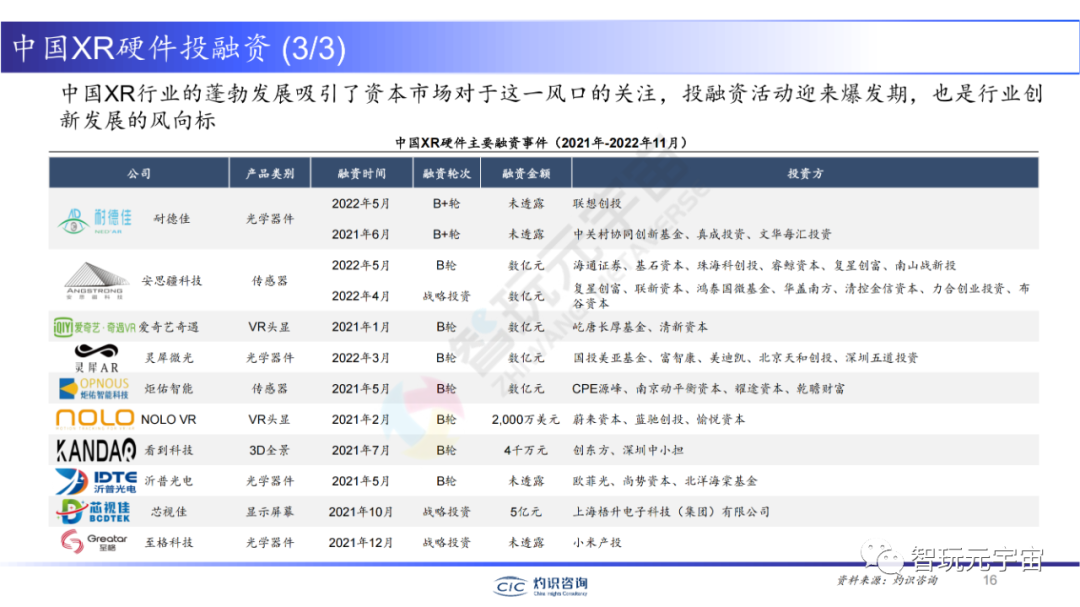Click the 传感器 cell in 炬佑智能 row
The width and height of the screenshot is (1080, 607).
point(270,389)
